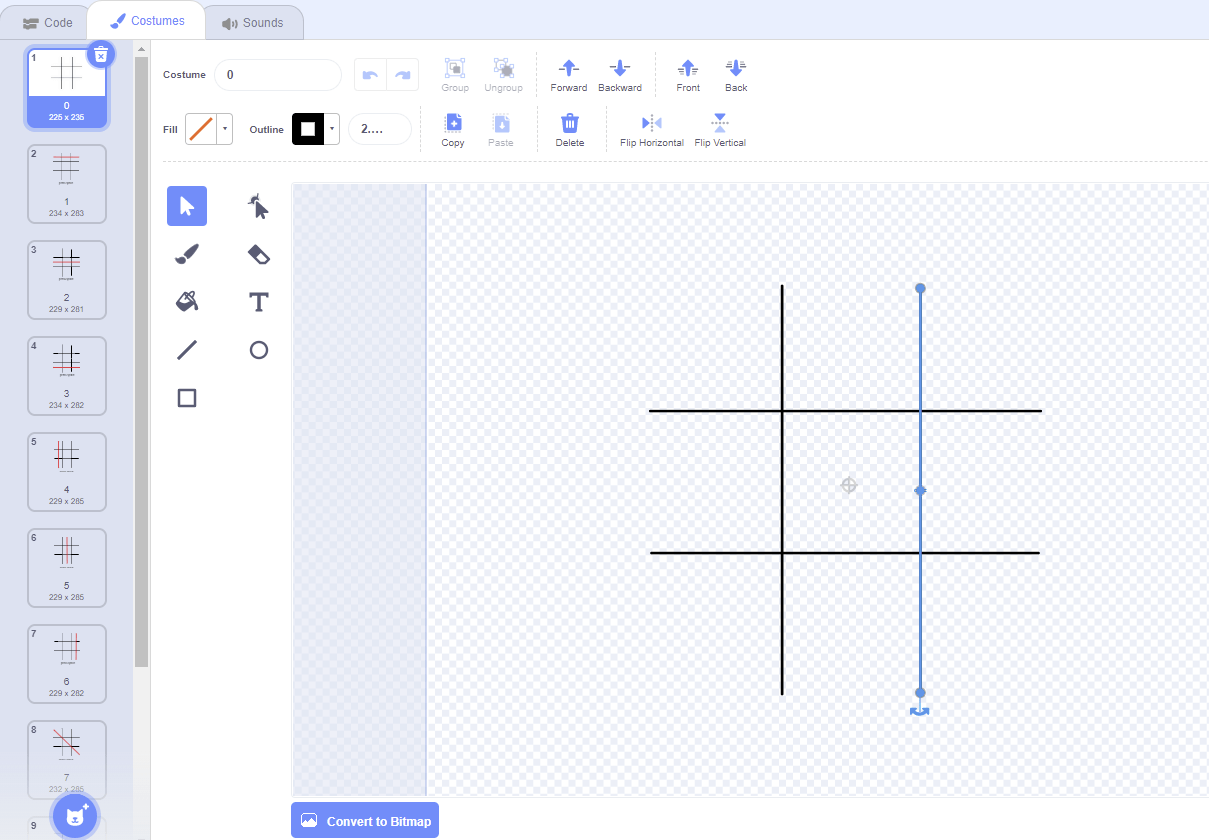Viewport: 1209px width, 840px height.
Task: Ungroup the selected shapes
Action: point(504,75)
